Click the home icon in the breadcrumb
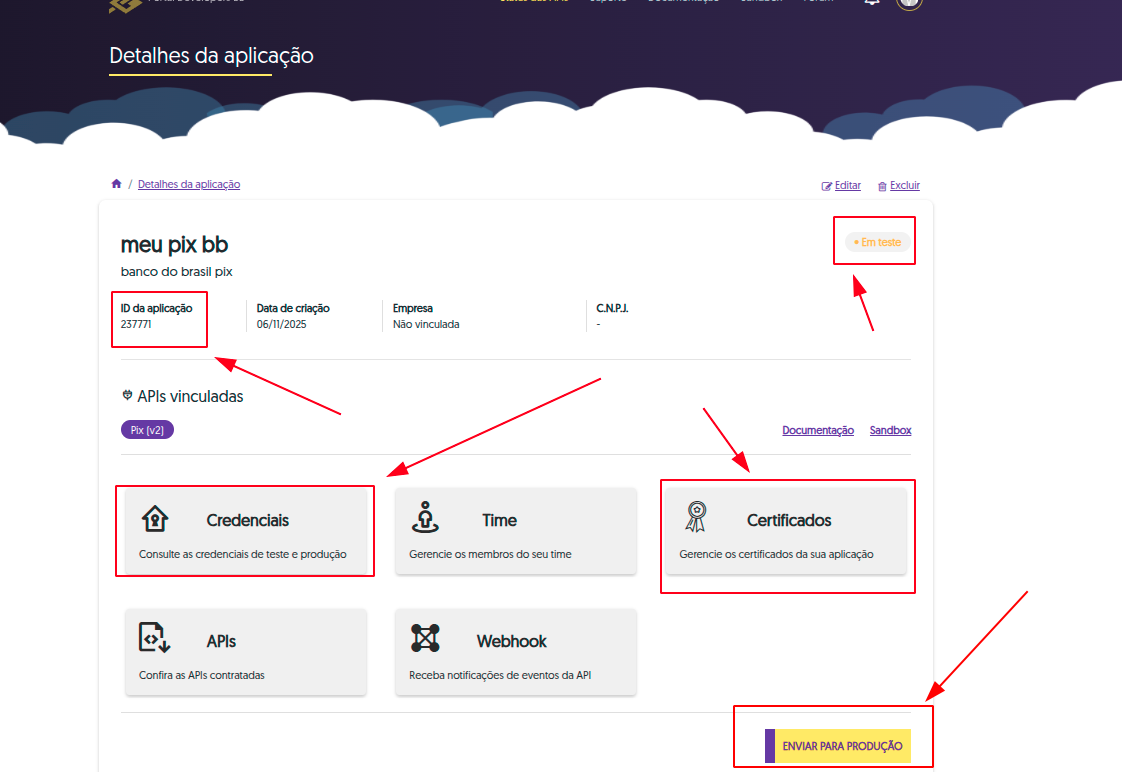Viewport: 1122px width, 772px height. click(116, 184)
